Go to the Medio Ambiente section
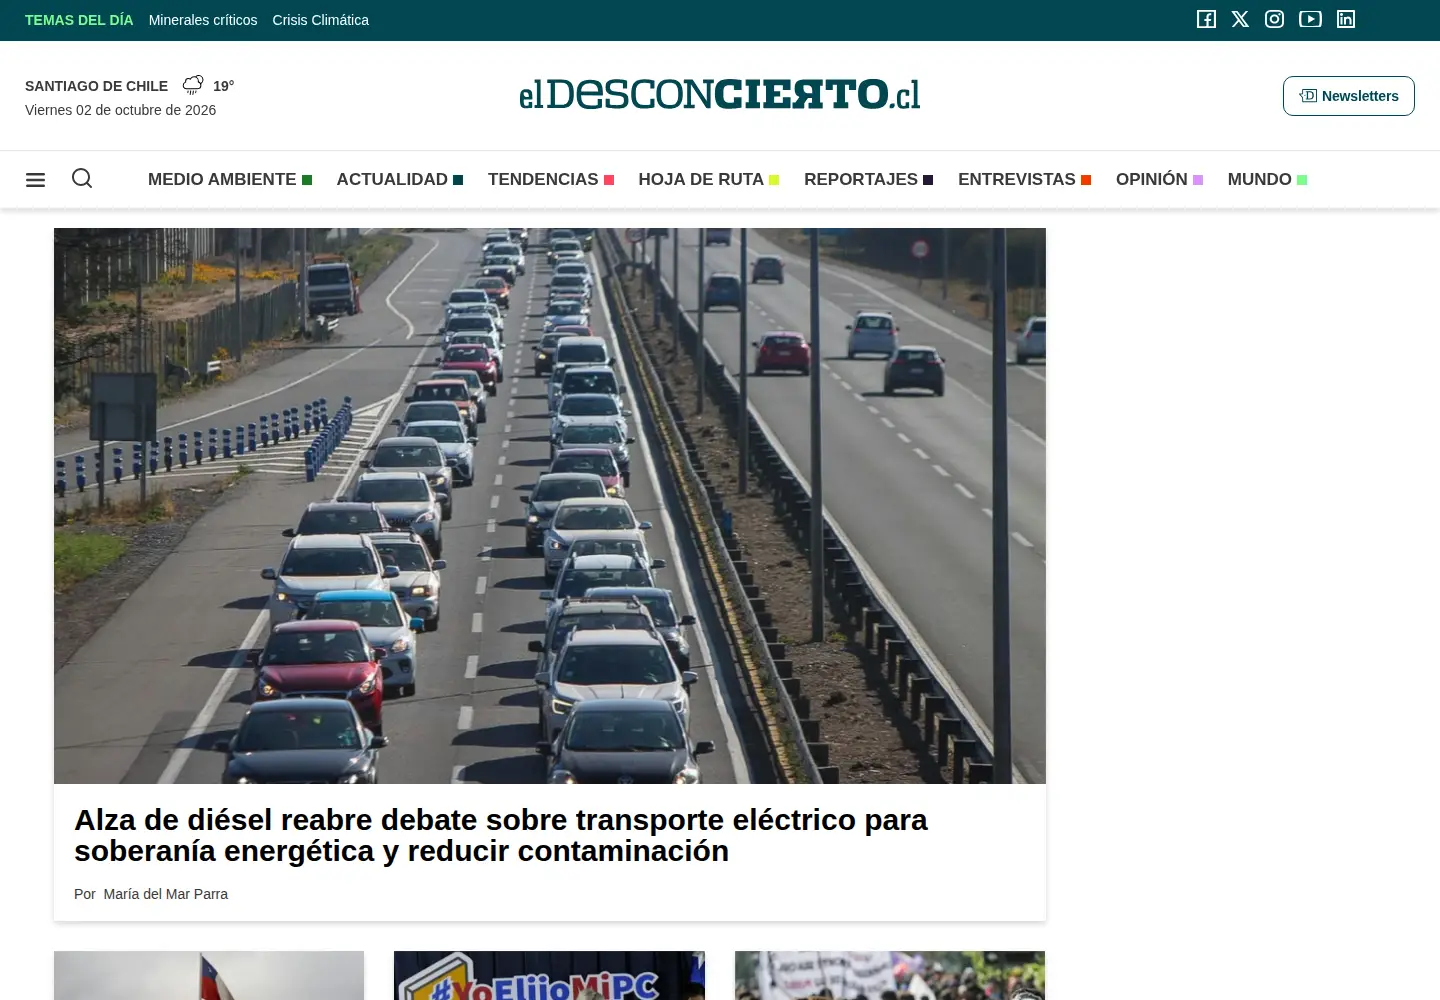This screenshot has height=1000, width=1440. click(x=230, y=179)
